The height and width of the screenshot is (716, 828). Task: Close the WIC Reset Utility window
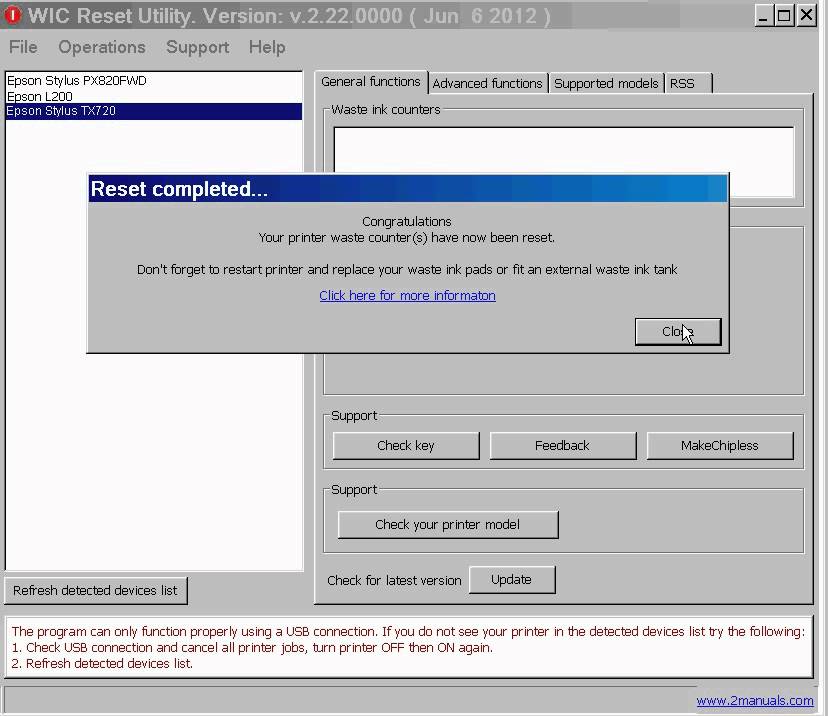(806, 15)
